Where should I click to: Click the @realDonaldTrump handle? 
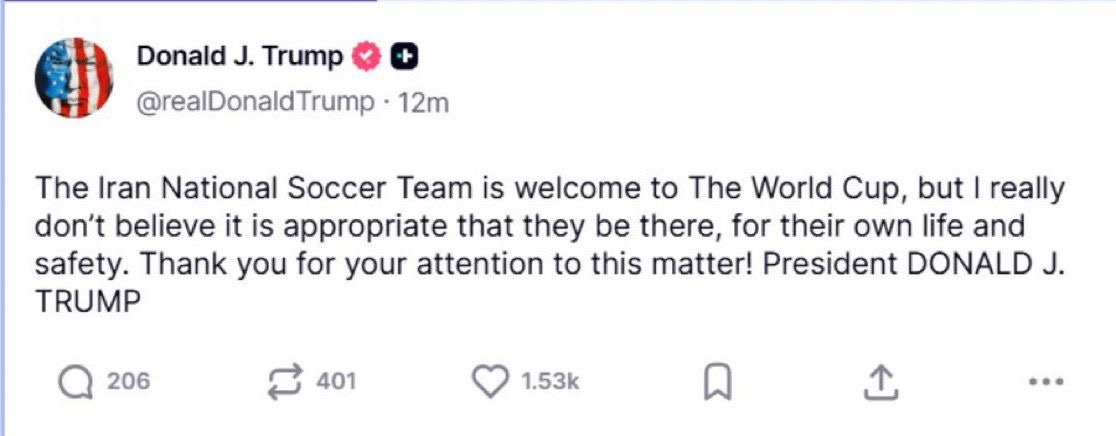click(x=254, y=102)
